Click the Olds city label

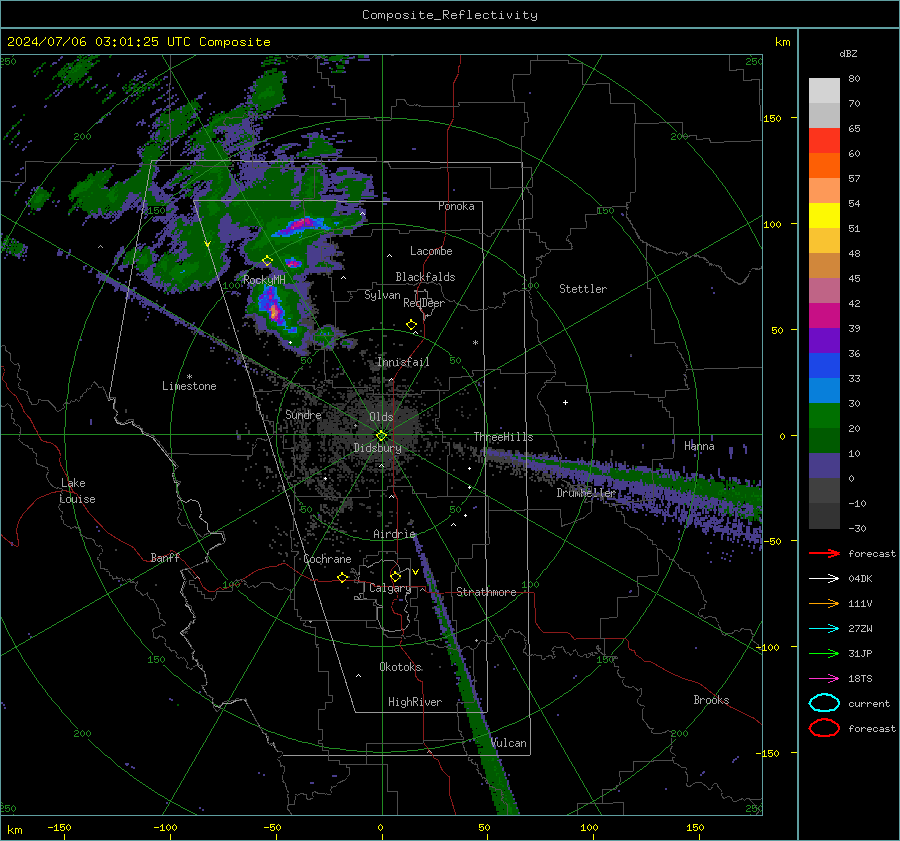click(x=381, y=417)
